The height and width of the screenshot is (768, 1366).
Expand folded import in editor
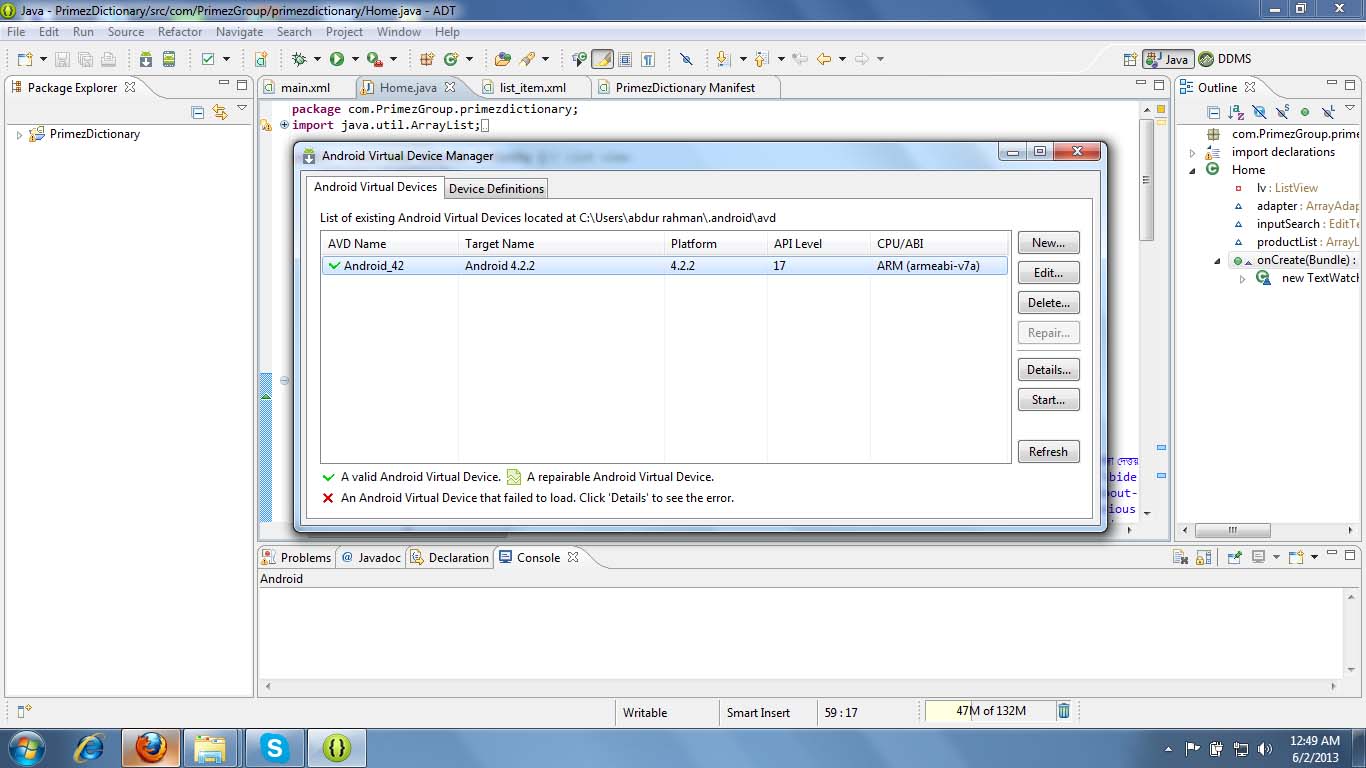(x=284, y=125)
